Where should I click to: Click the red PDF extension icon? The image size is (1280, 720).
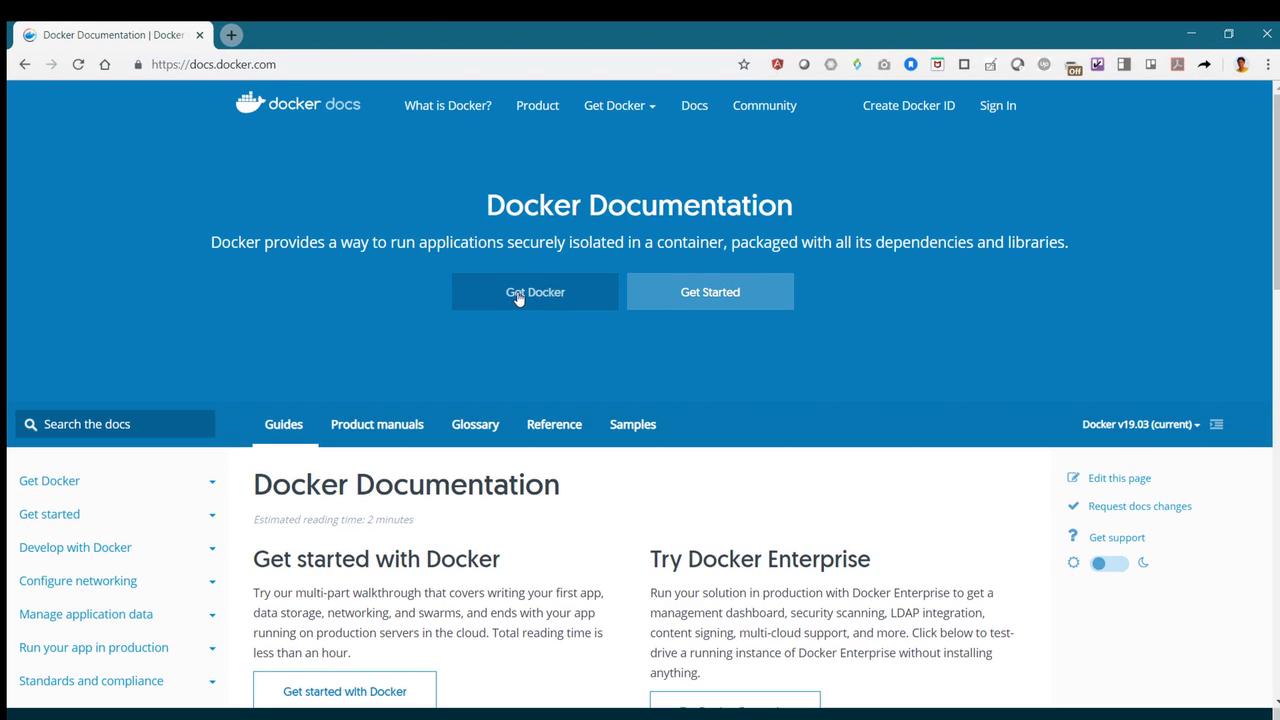pyautogui.click(x=1177, y=64)
